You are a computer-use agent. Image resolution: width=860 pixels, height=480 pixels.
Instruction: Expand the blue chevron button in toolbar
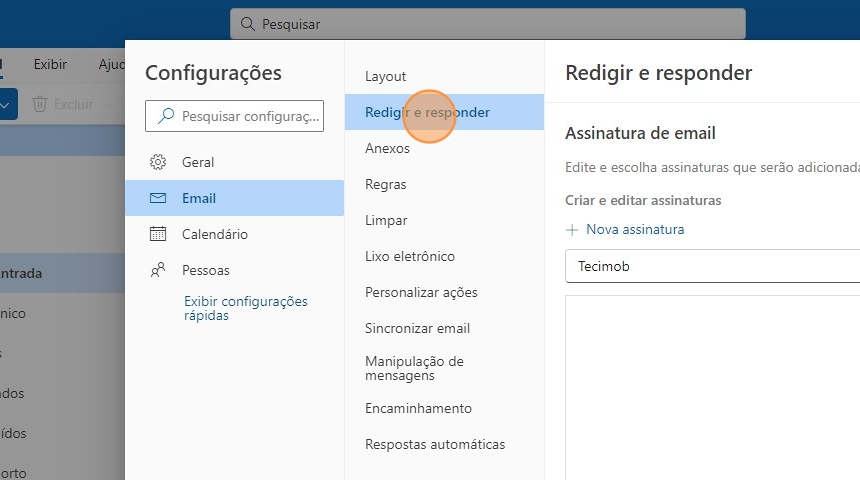click(6, 104)
